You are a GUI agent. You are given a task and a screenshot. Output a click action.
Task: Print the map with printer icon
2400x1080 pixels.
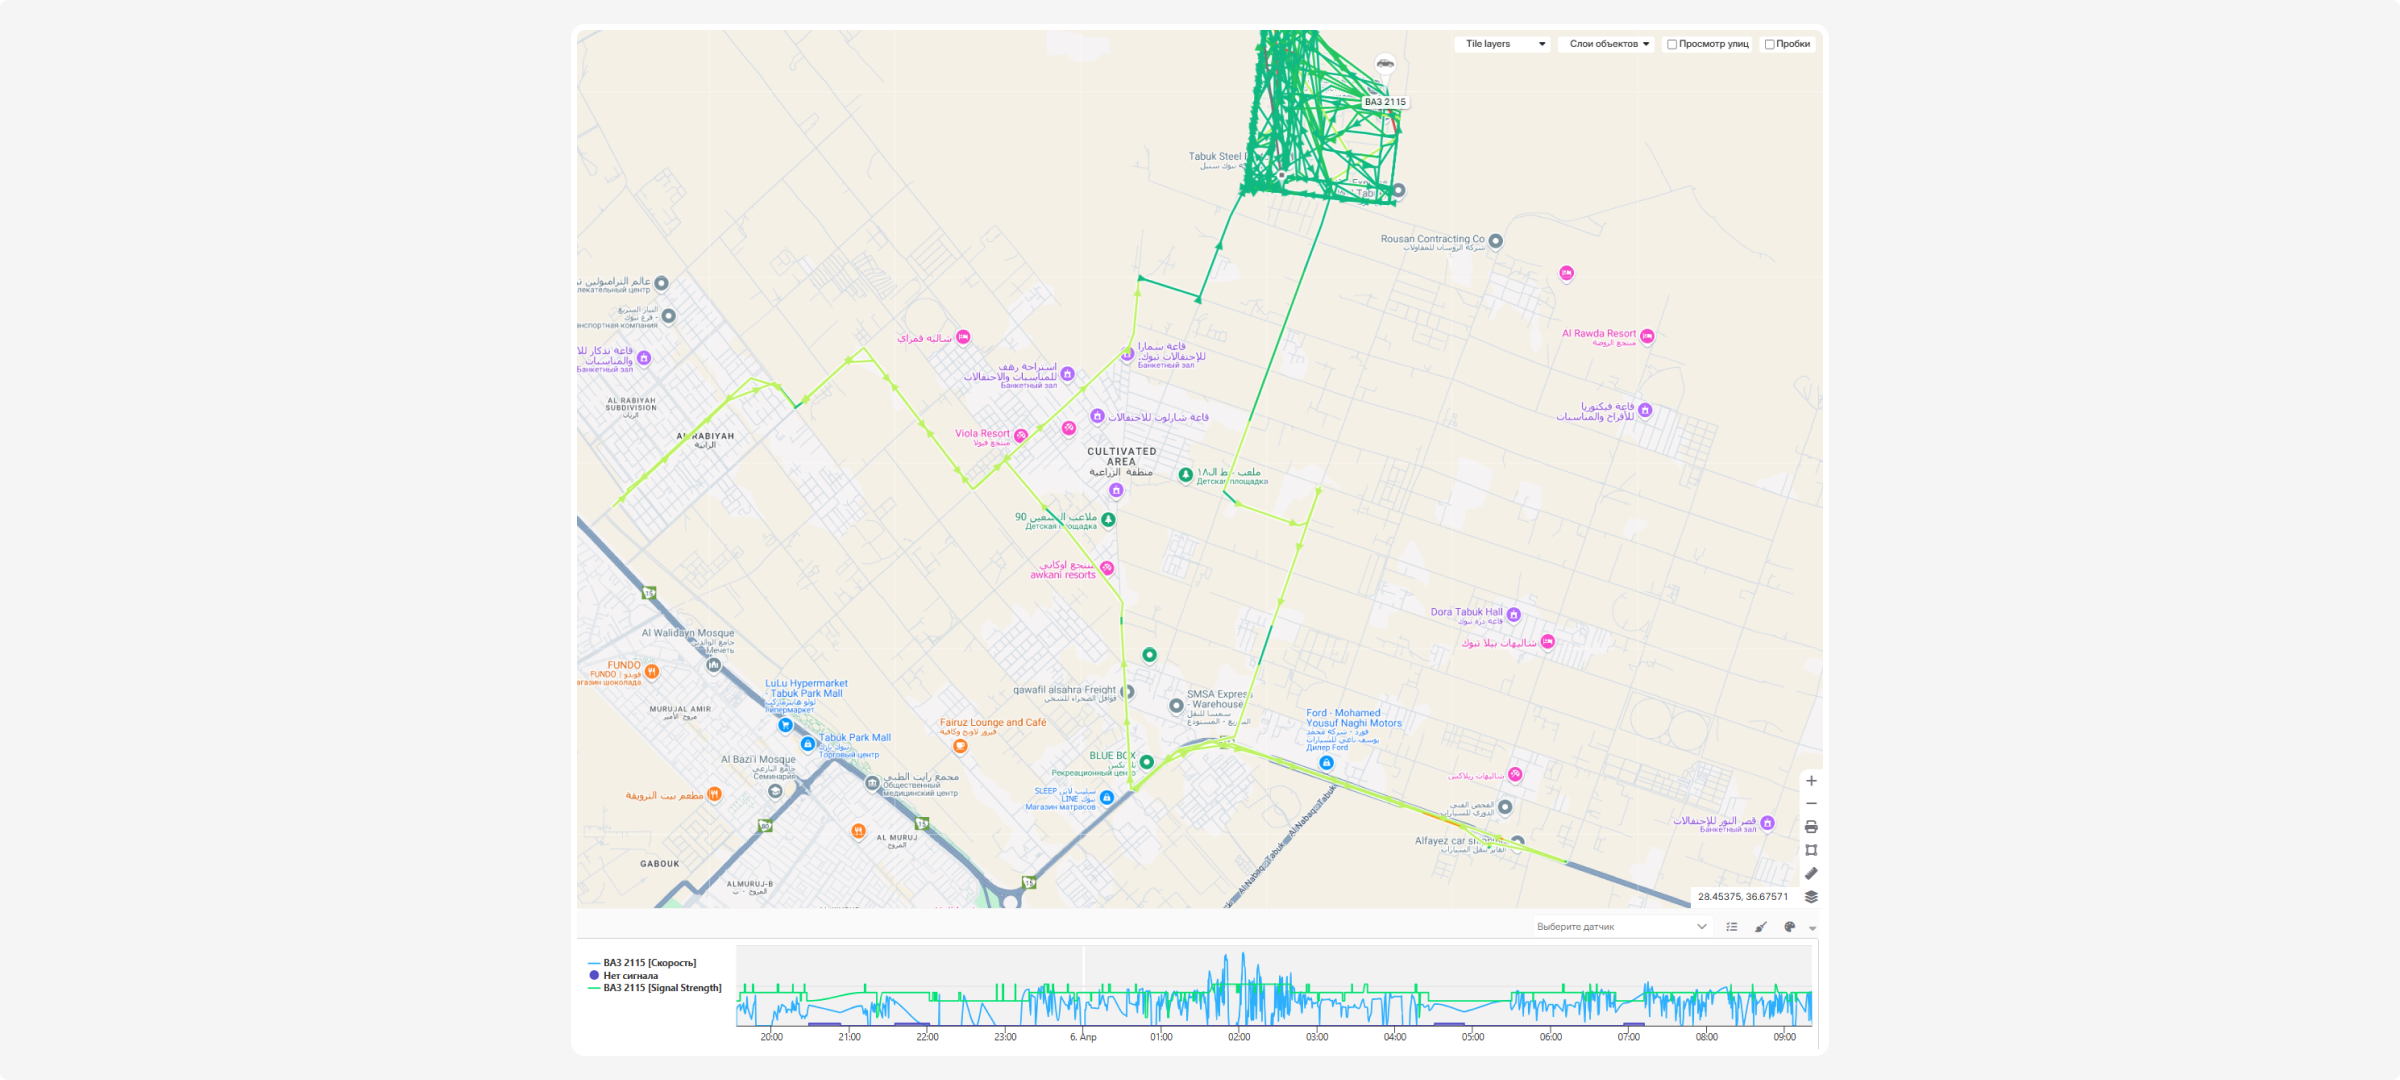click(x=1811, y=827)
